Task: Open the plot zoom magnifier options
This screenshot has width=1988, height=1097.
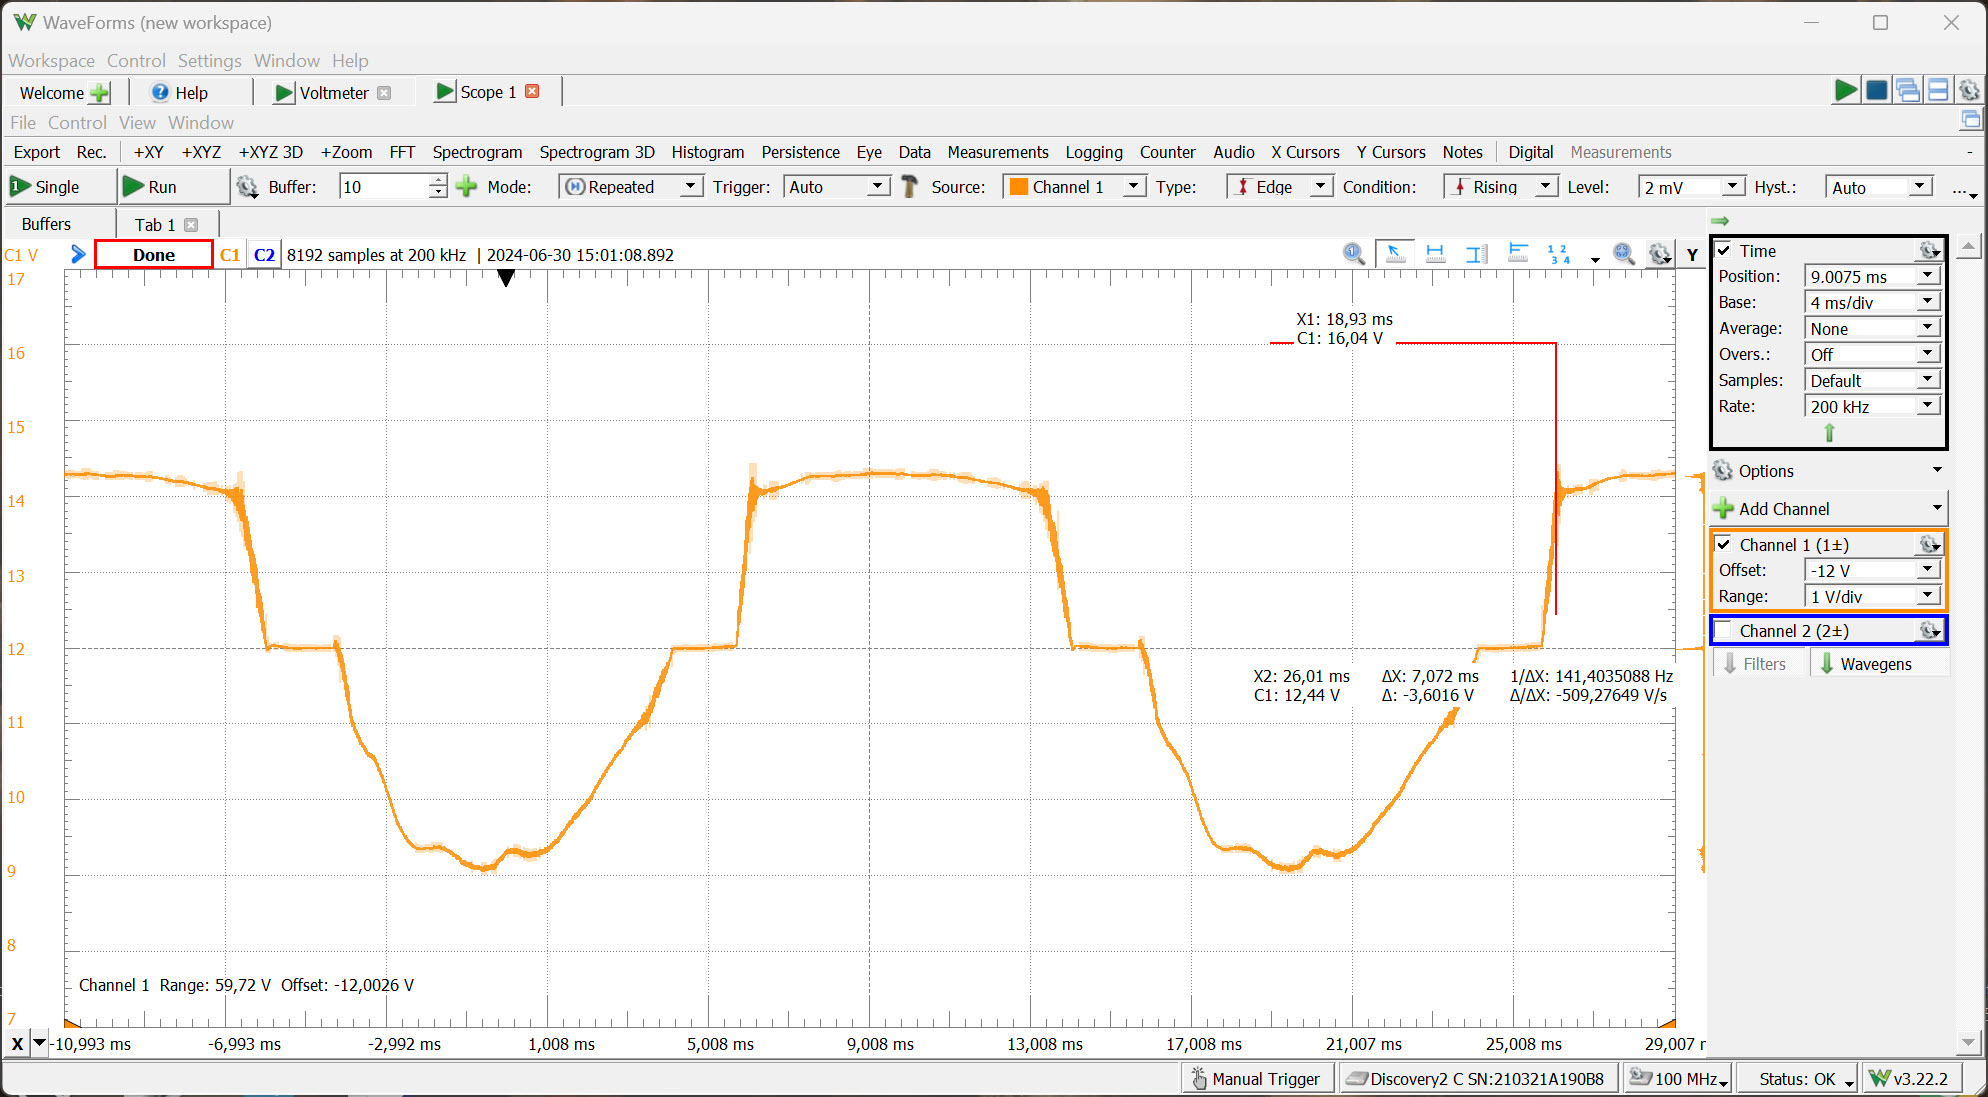Action: pyautogui.click(x=1623, y=253)
